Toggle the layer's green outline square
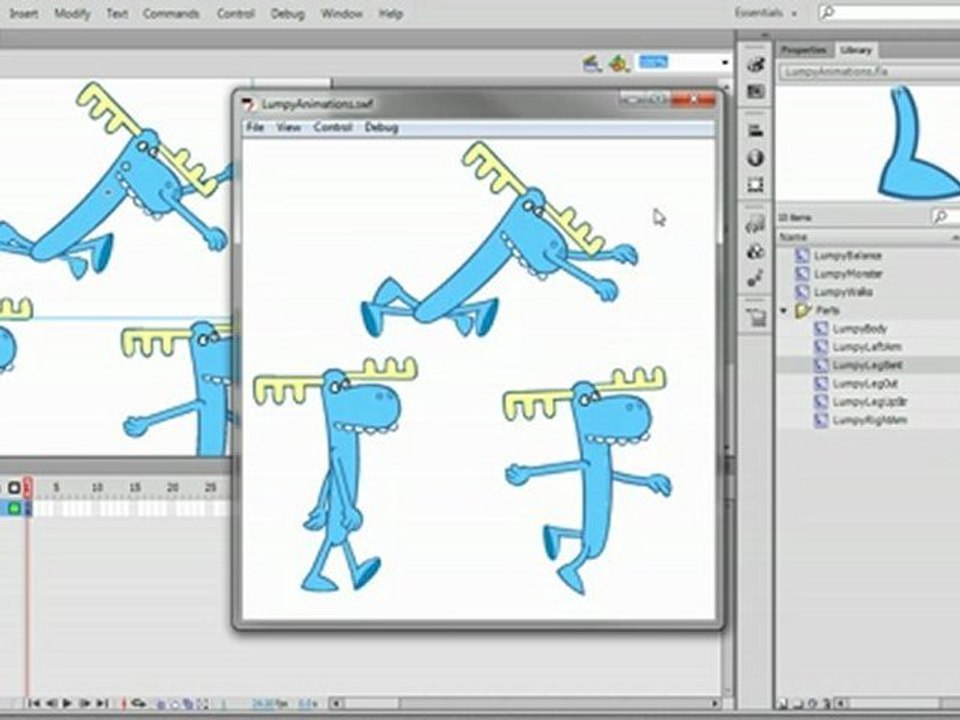This screenshot has height=720, width=960. click(13, 508)
